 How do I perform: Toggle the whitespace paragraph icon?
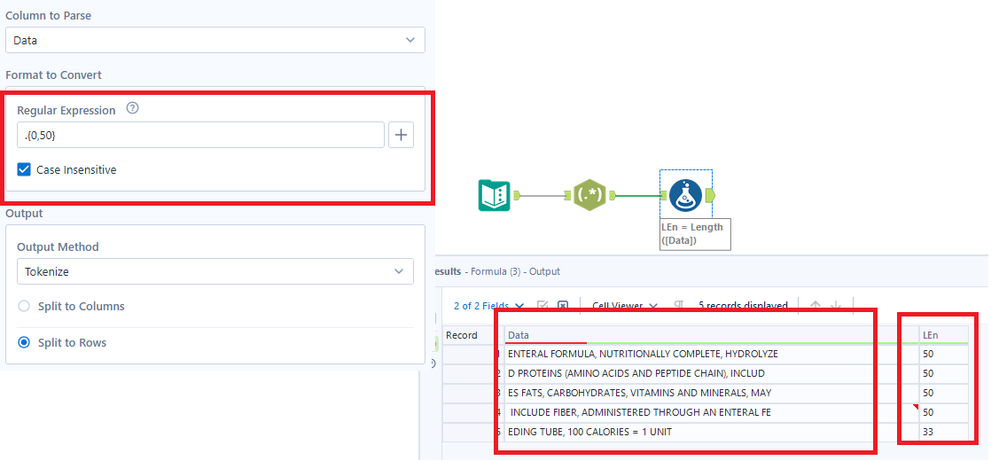tap(679, 306)
